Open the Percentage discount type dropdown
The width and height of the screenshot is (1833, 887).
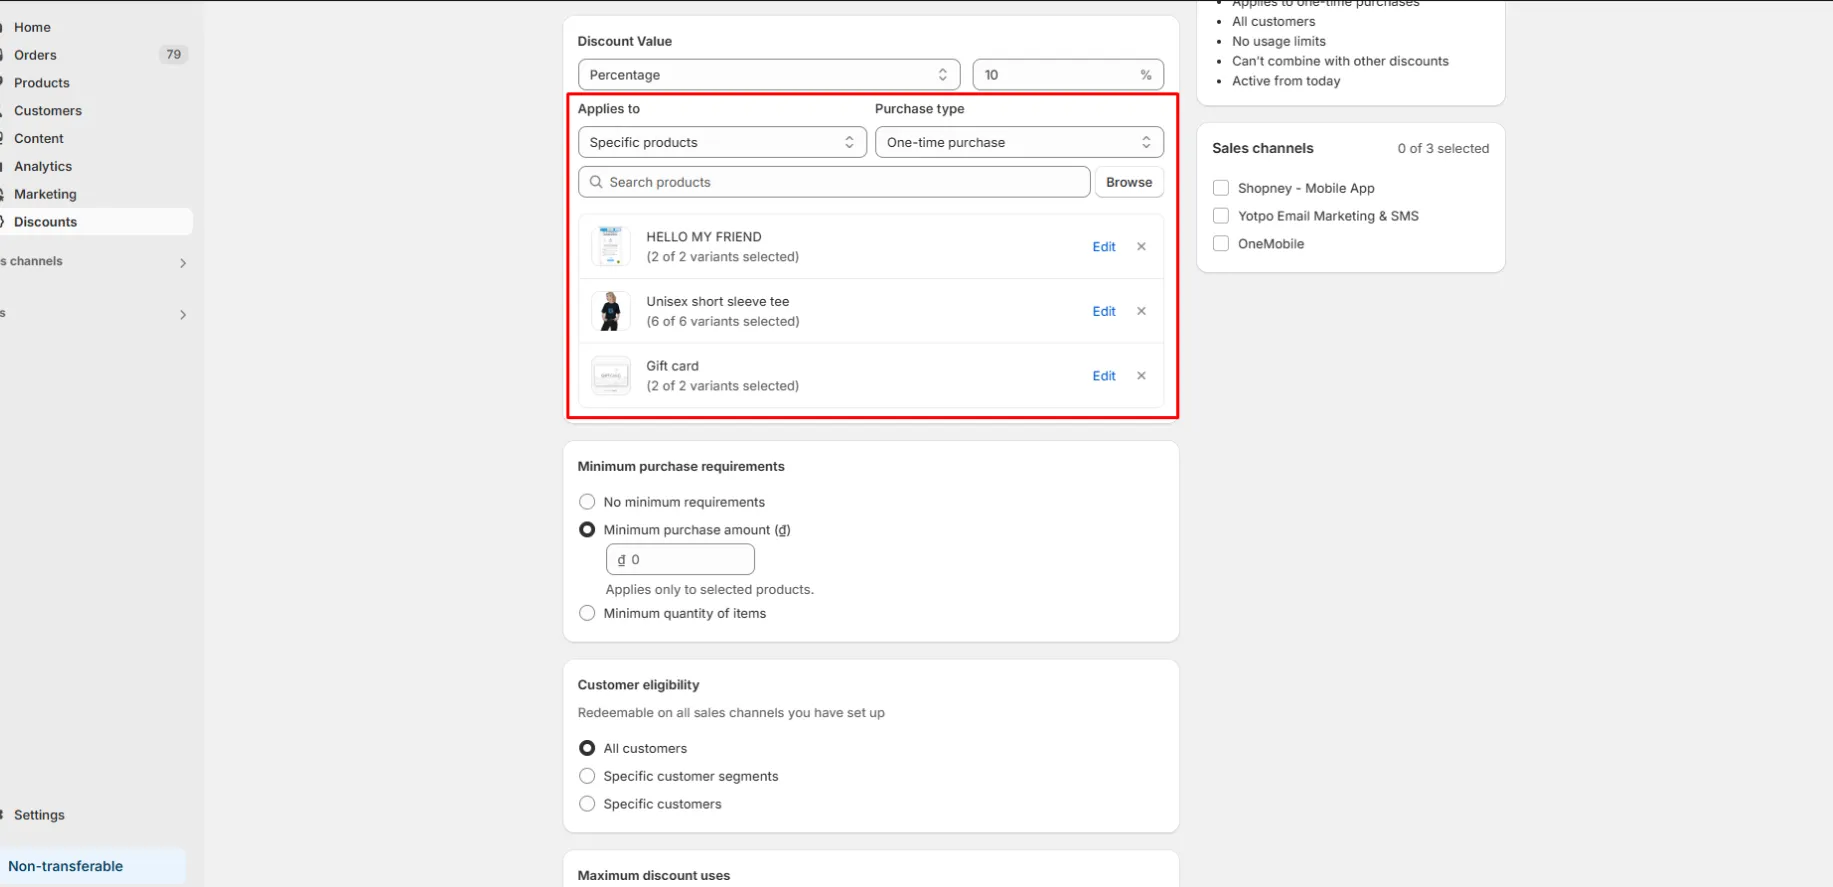click(x=769, y=75)
